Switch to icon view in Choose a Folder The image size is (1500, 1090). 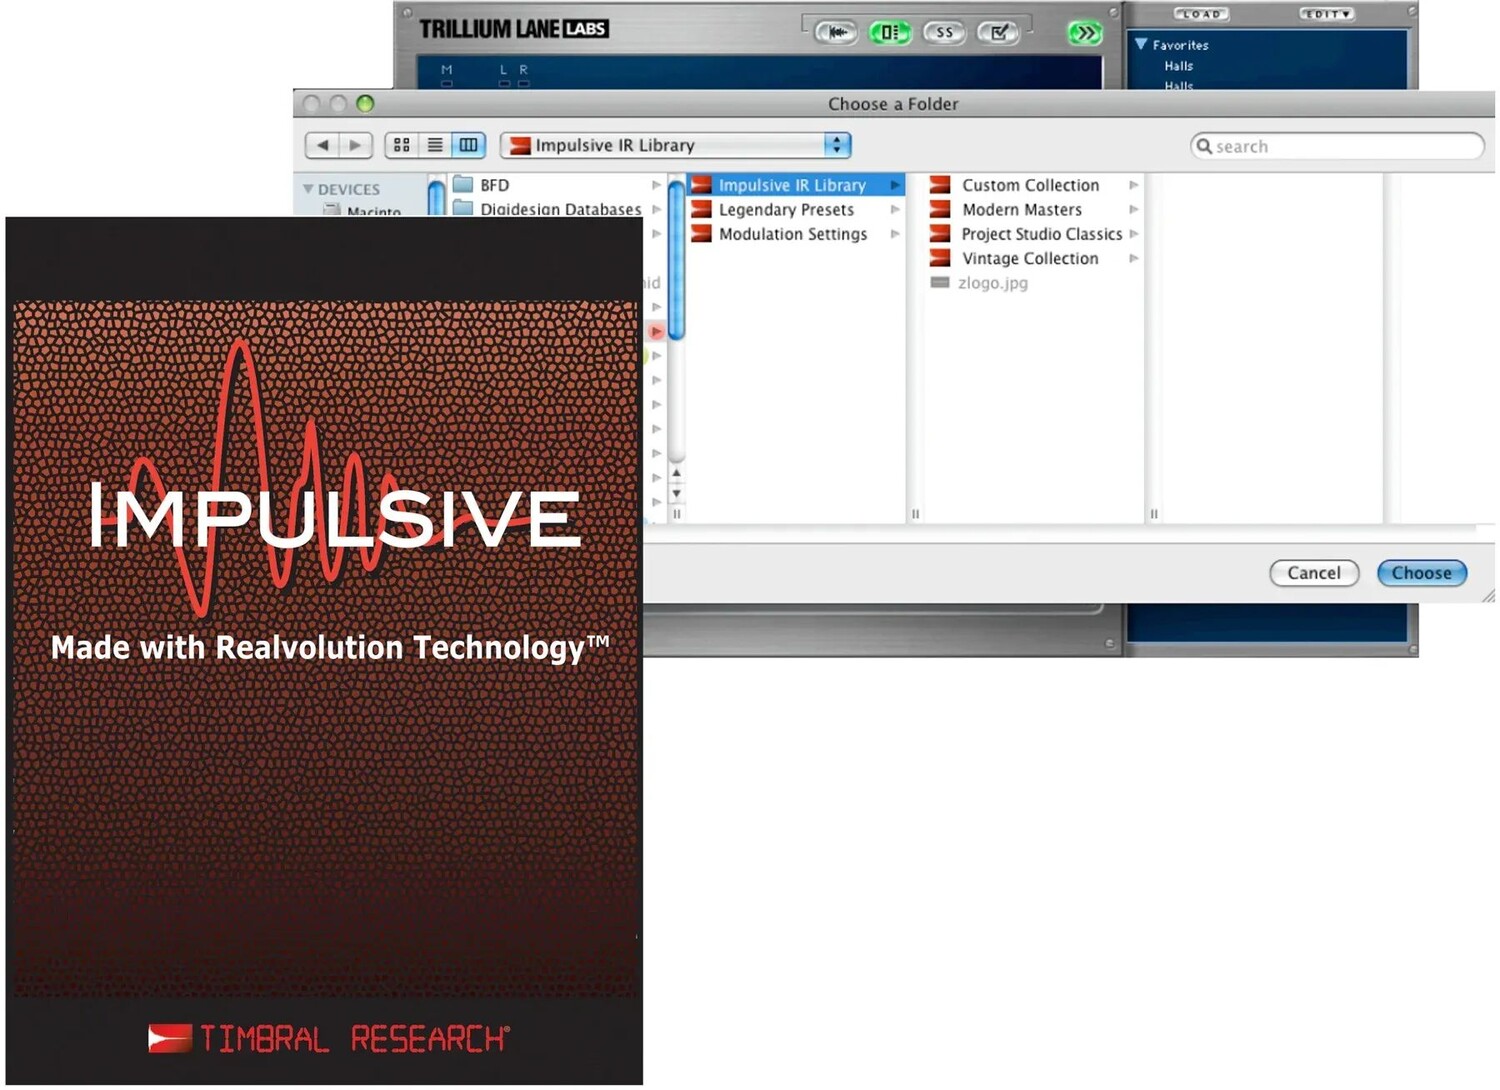coord(402,145)
